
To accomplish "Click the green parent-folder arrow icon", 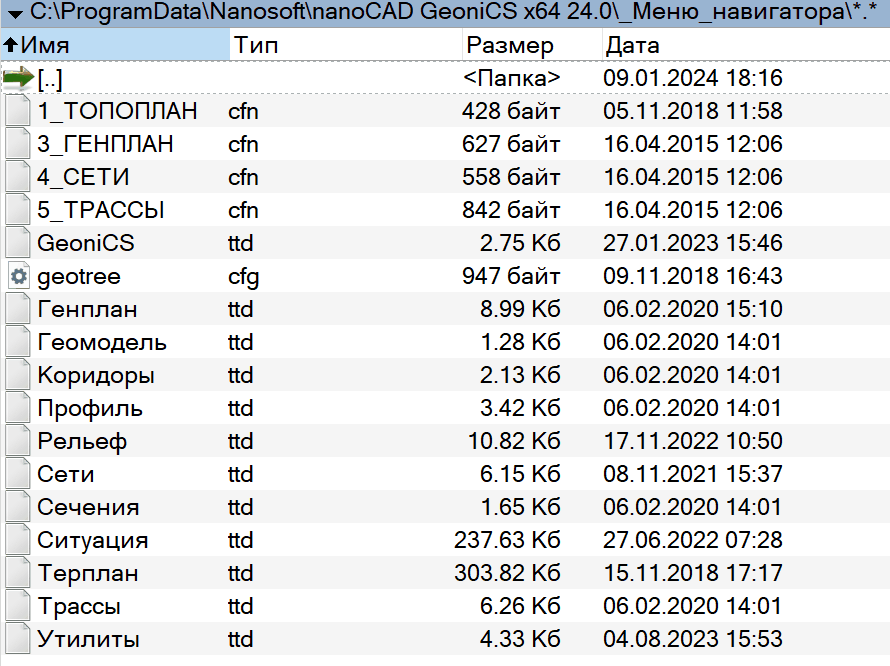I will 16,78.
